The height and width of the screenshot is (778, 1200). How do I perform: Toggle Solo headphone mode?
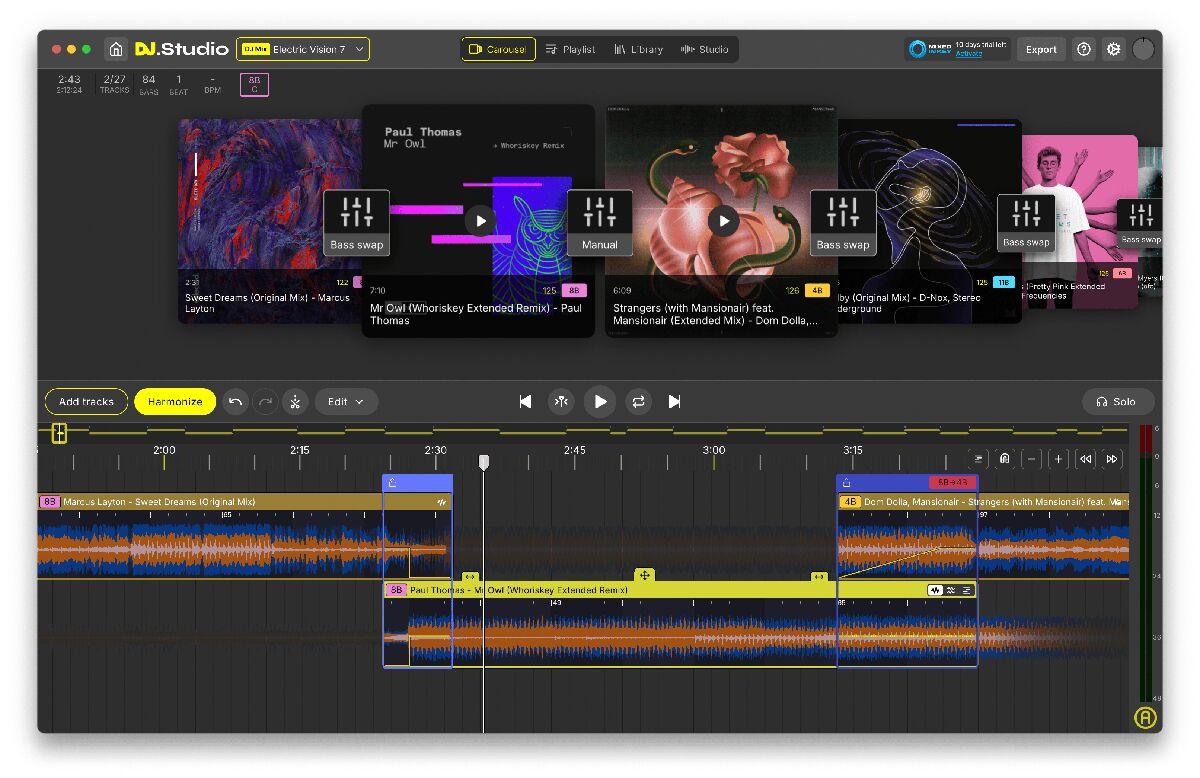pos(1117,402)
